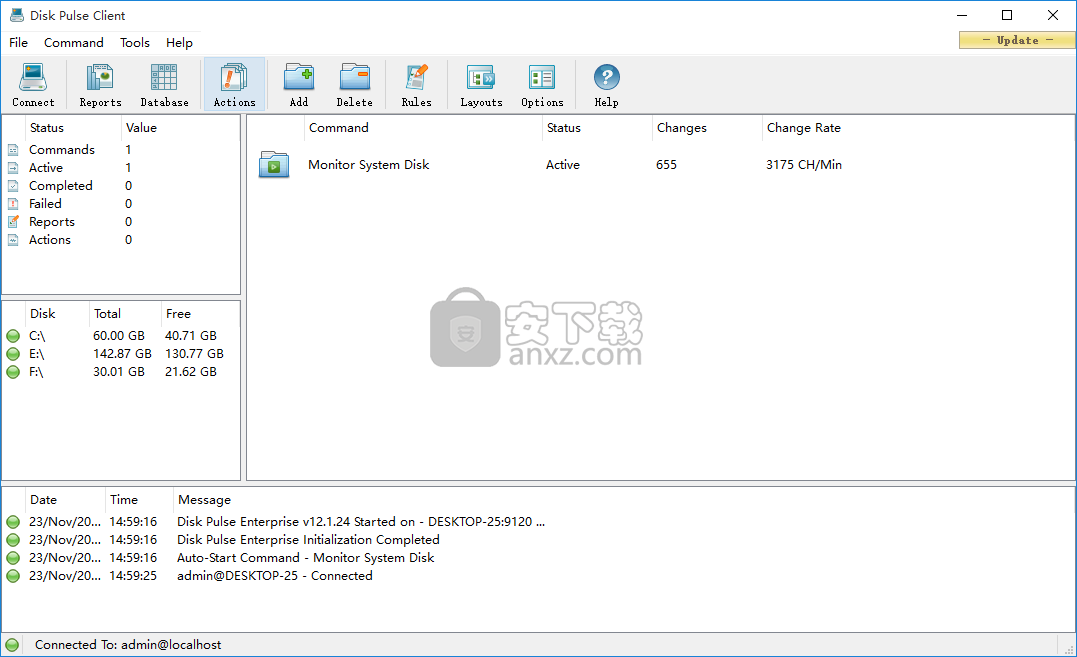
Task: Click the 3175 CH/Min change rate value
Action: pos(804,165)
